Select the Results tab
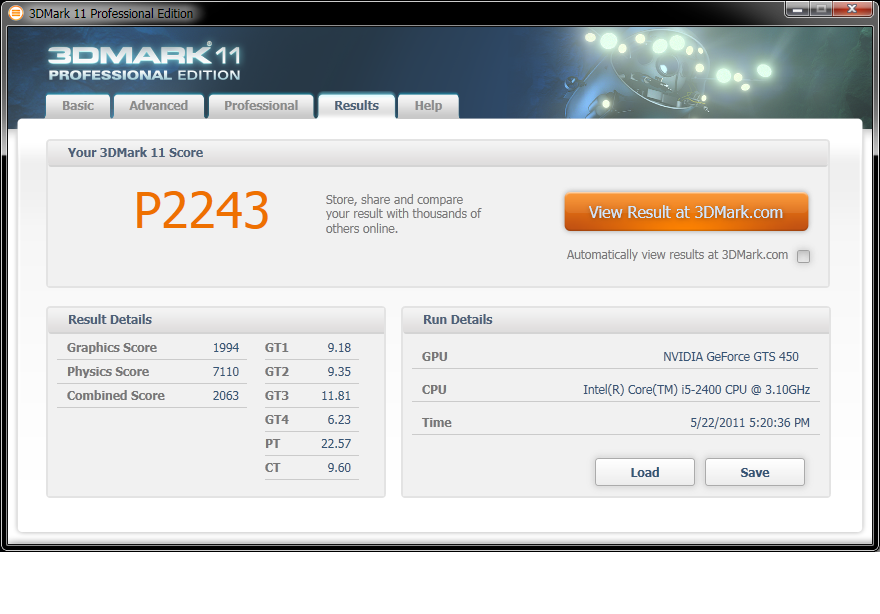The image size is (880, 614). (356, 106)
